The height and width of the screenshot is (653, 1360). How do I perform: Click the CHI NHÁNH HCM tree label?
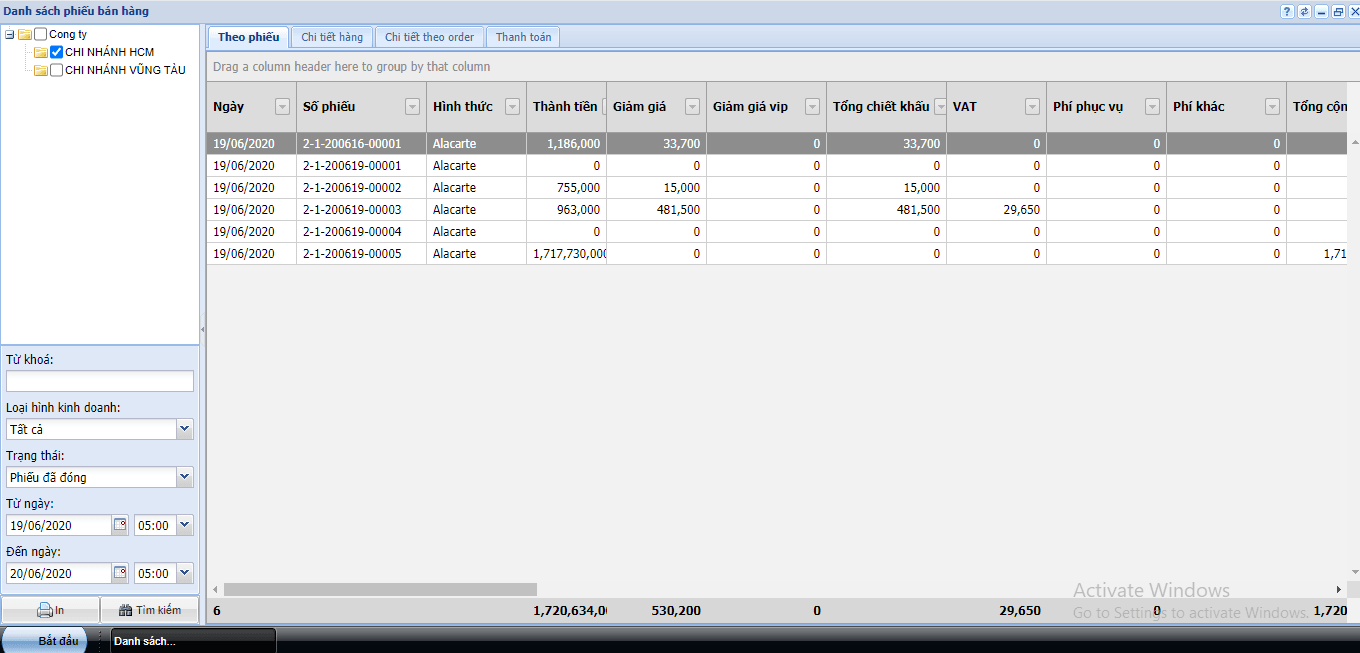click(110, 52)
